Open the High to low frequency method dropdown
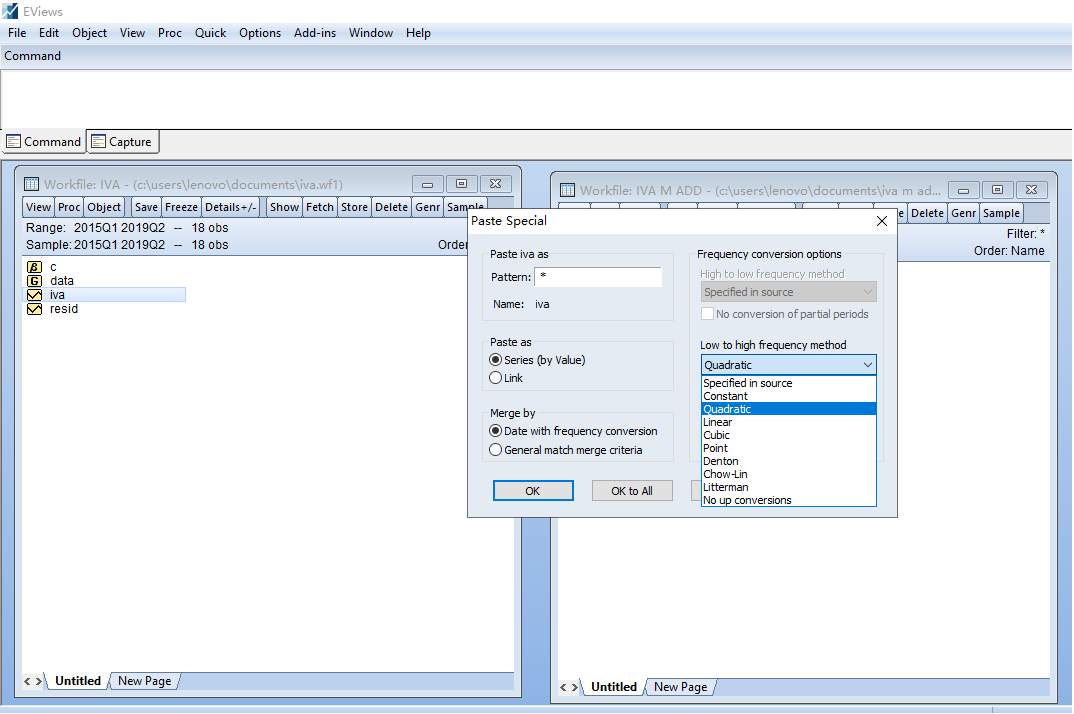Image resolution: width=1074 pixels, height=714 pixels. point(788,292)
